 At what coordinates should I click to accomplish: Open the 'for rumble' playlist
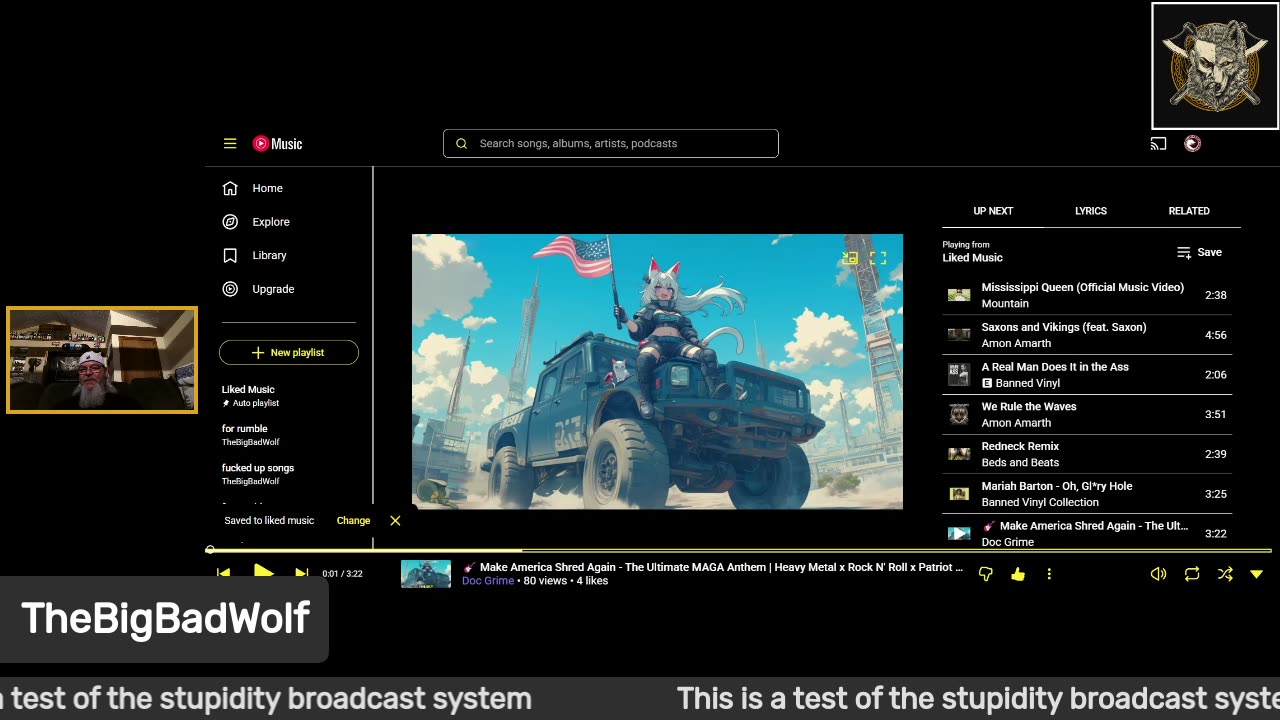[288, 435]
